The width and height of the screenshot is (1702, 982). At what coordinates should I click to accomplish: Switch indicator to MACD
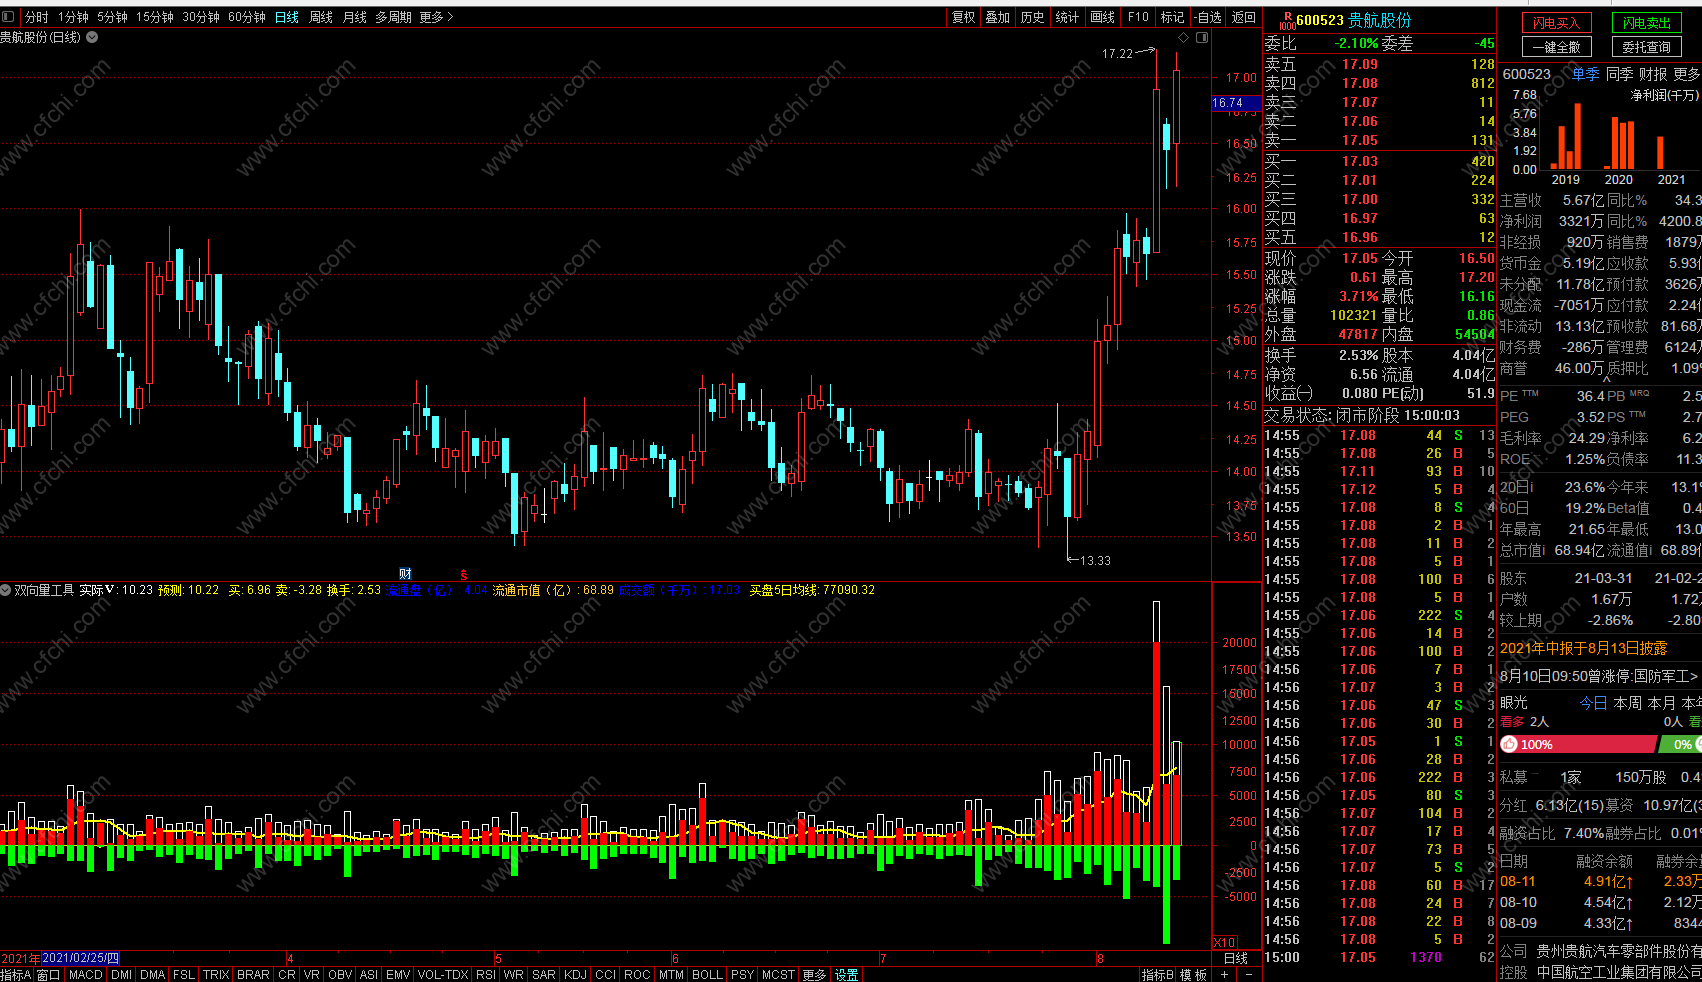click(x=86, y=975)
